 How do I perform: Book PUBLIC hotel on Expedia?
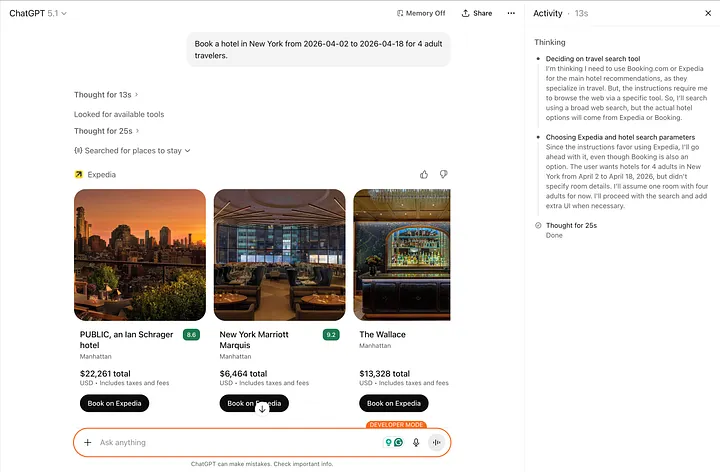[x=114, y=403]
